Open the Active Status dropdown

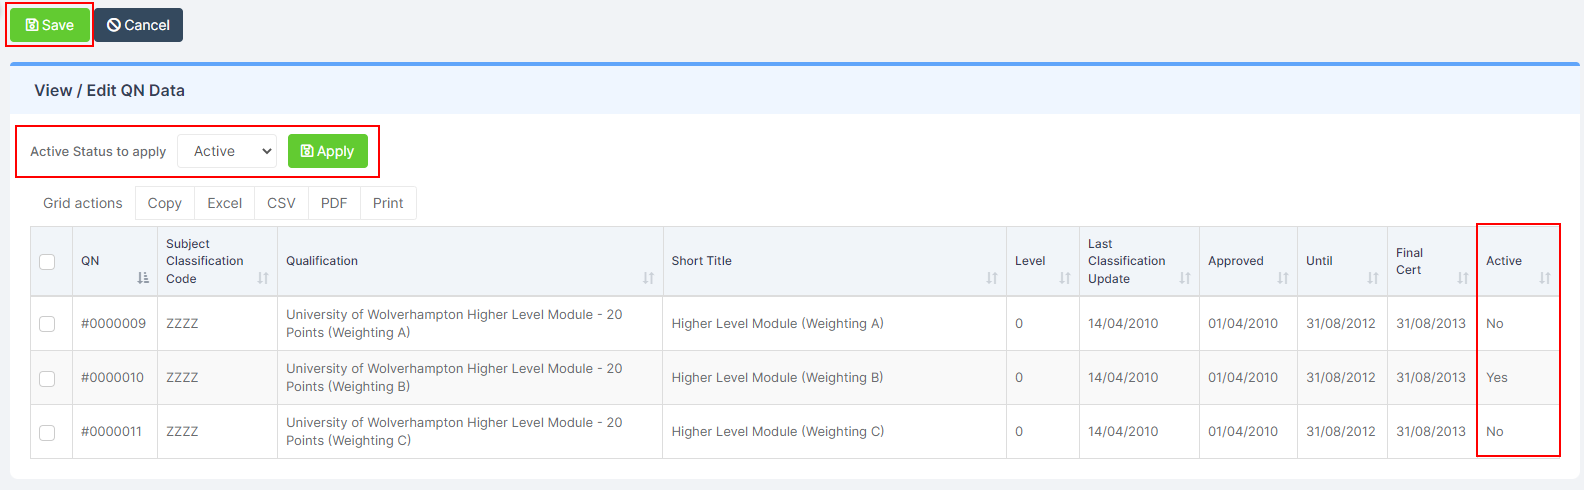(227, 151)
